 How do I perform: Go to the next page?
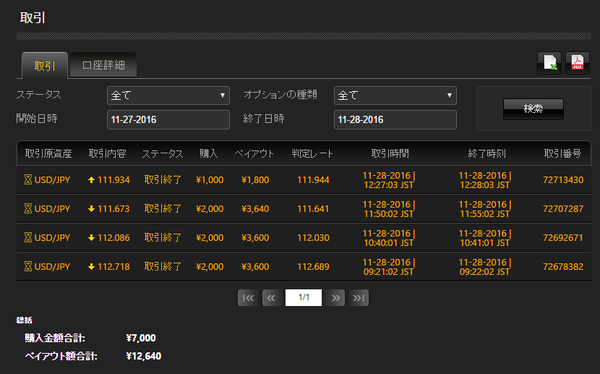(x=335, y=298)
